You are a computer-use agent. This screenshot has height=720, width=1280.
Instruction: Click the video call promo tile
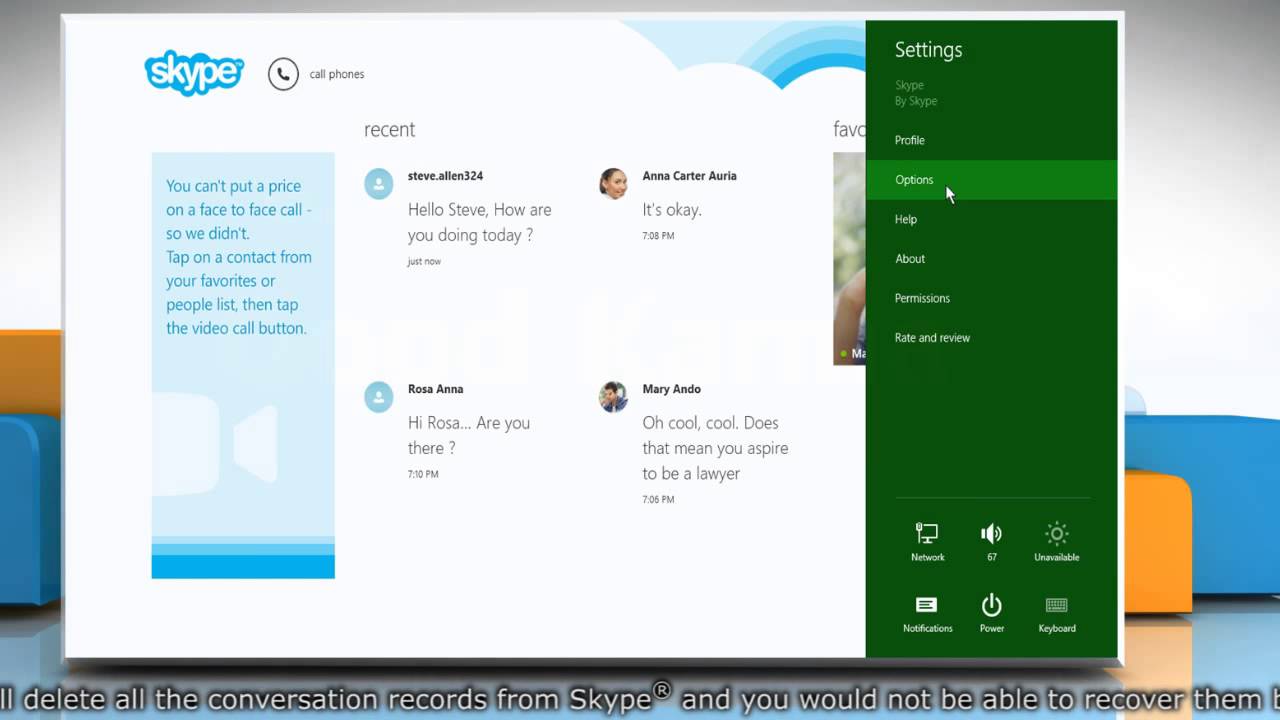[x=243, y=365]
